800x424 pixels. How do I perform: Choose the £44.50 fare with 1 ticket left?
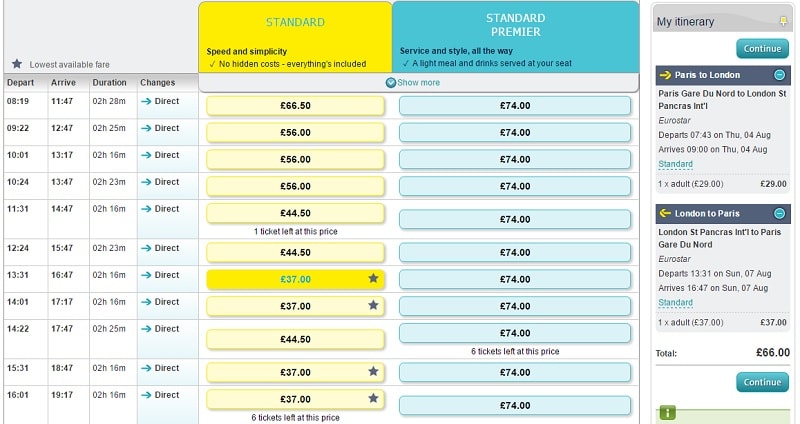pos(295,213)
